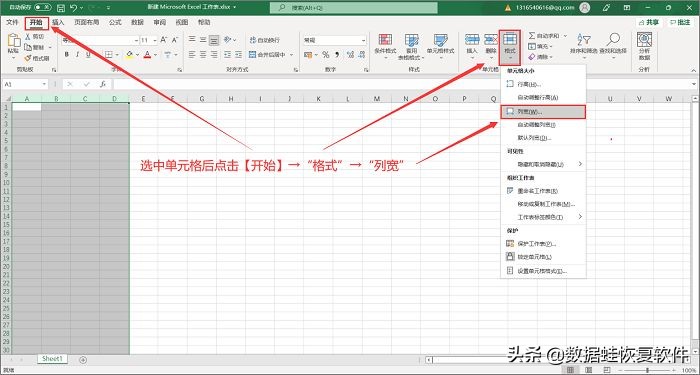Toggle Italic formatting (I)
The width and height of the screenshot is (700, 375).
[78, 54]
